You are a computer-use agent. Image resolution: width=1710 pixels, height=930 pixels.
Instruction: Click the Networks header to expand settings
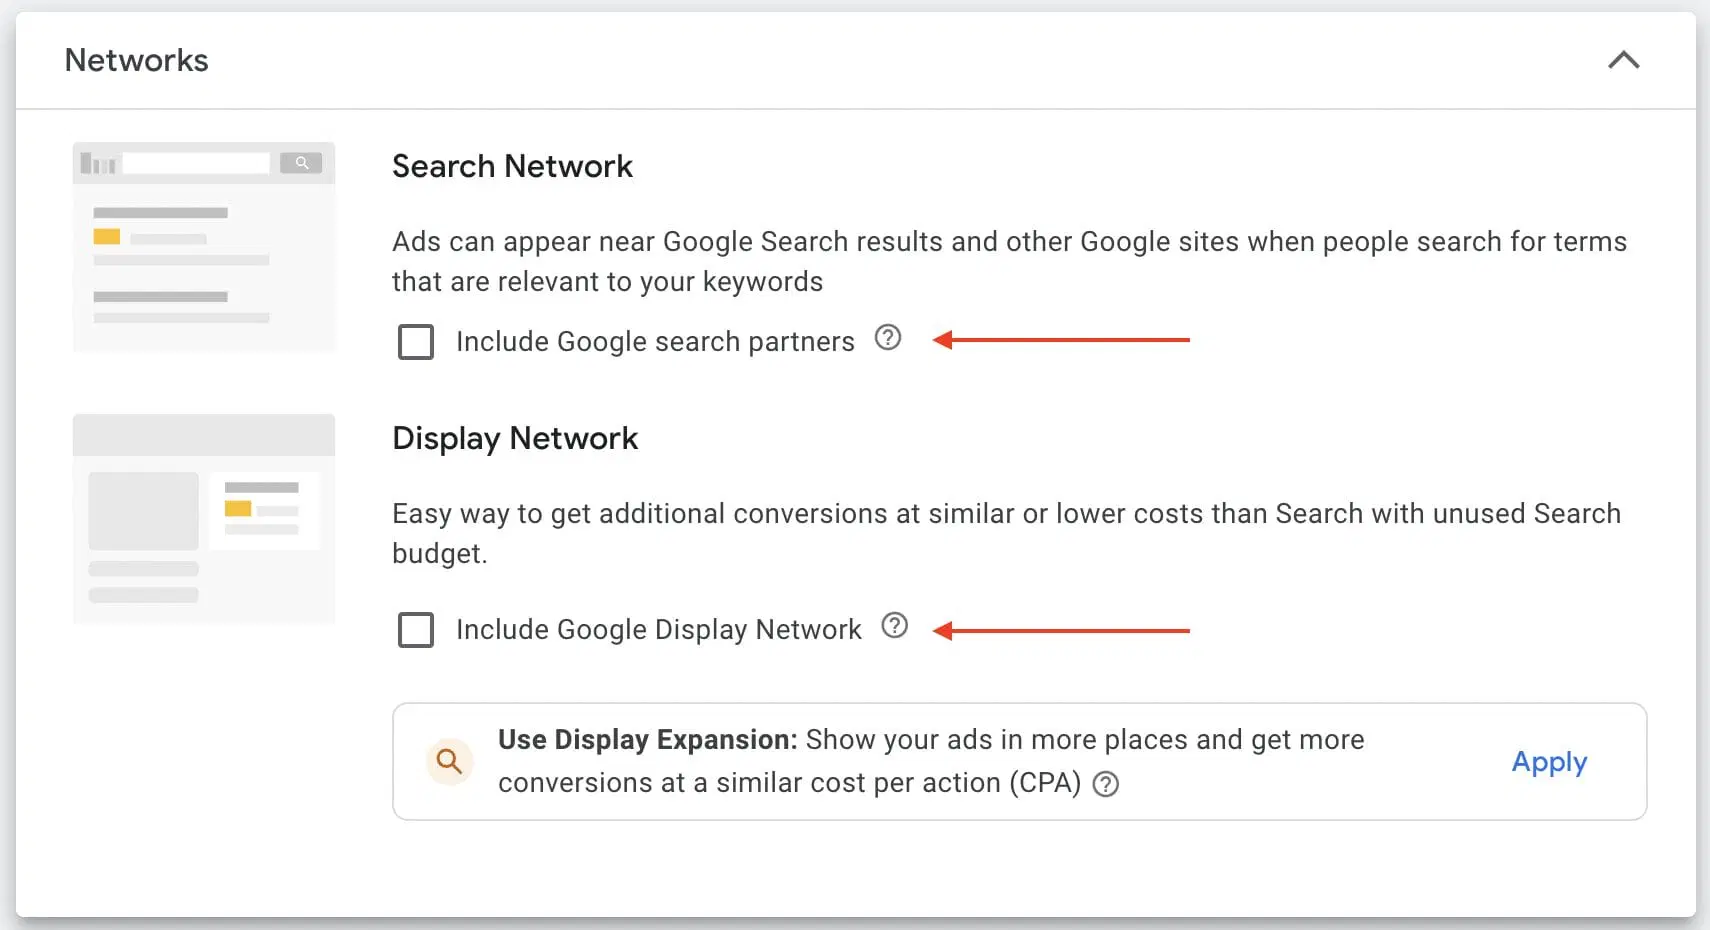(136, 60)
